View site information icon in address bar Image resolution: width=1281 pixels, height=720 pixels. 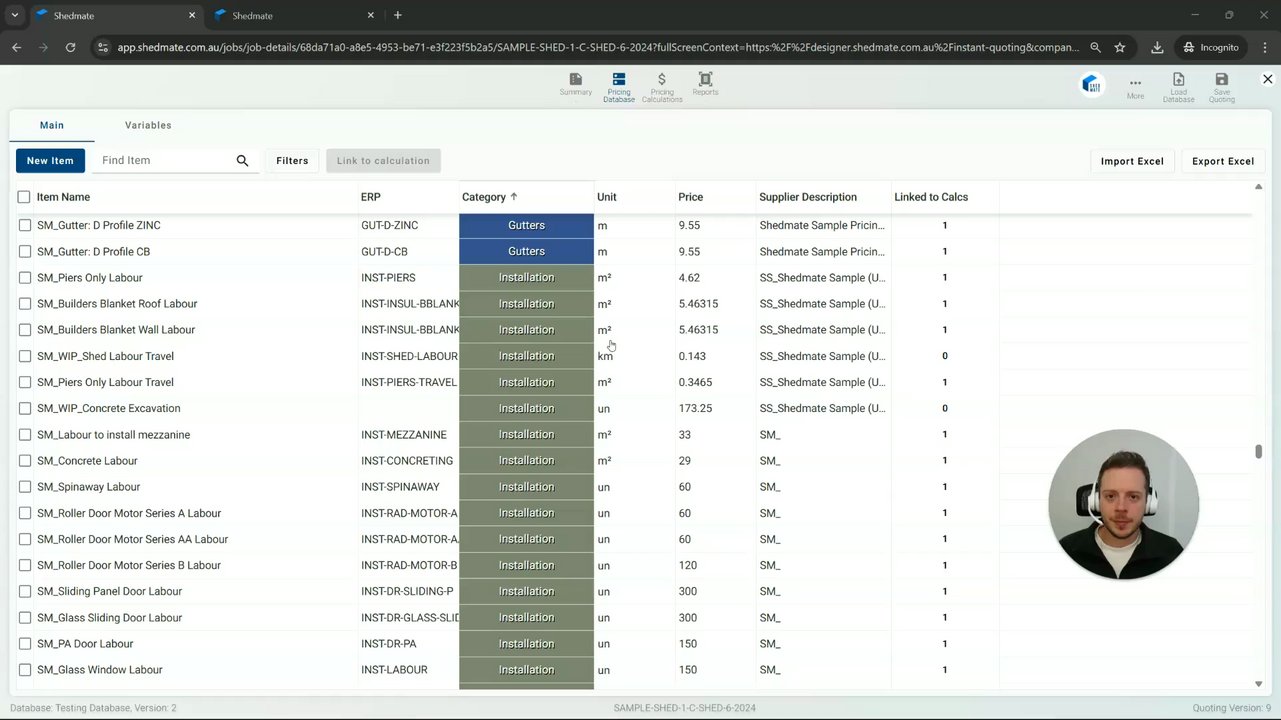[101, 47]
